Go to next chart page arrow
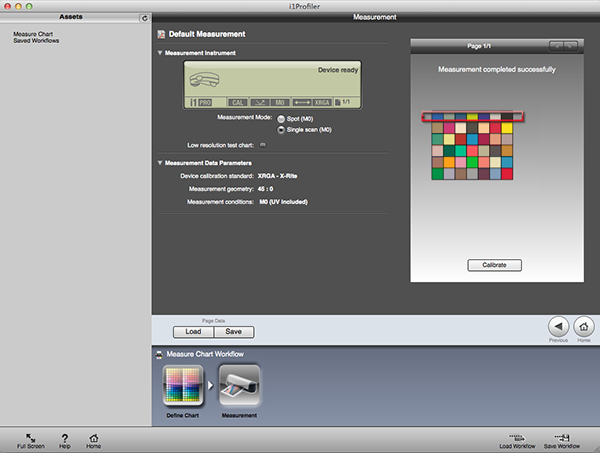Screen dimensions: 600x453 pos(571,46)
